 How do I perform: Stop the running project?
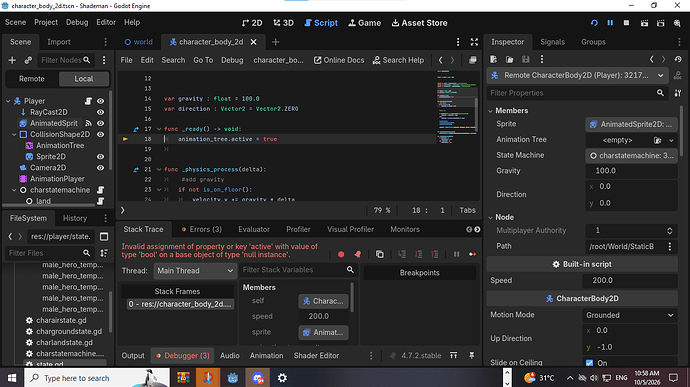(626, 23)
